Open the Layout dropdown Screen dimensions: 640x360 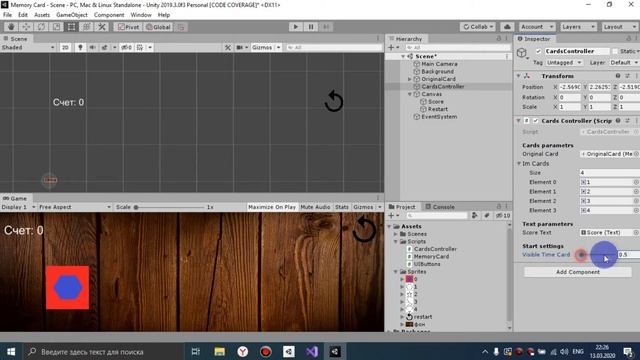[620, 27]
